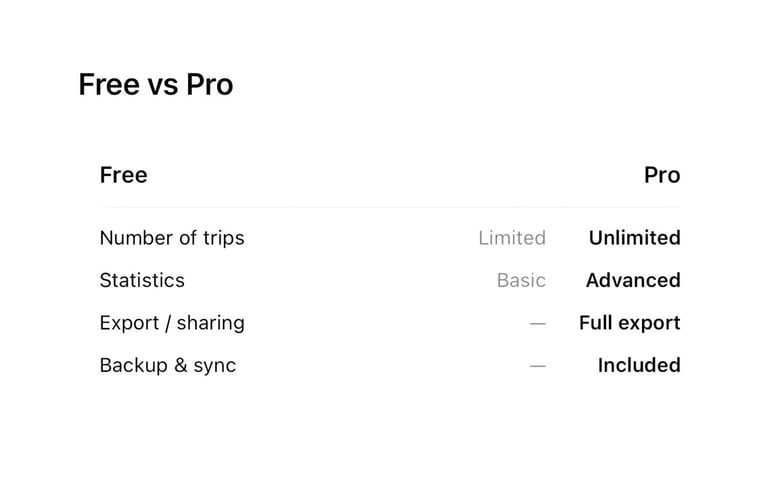Click the "Backup & sync" row label
This screenshot has height=487, width=768.
(x=168, y=366)
